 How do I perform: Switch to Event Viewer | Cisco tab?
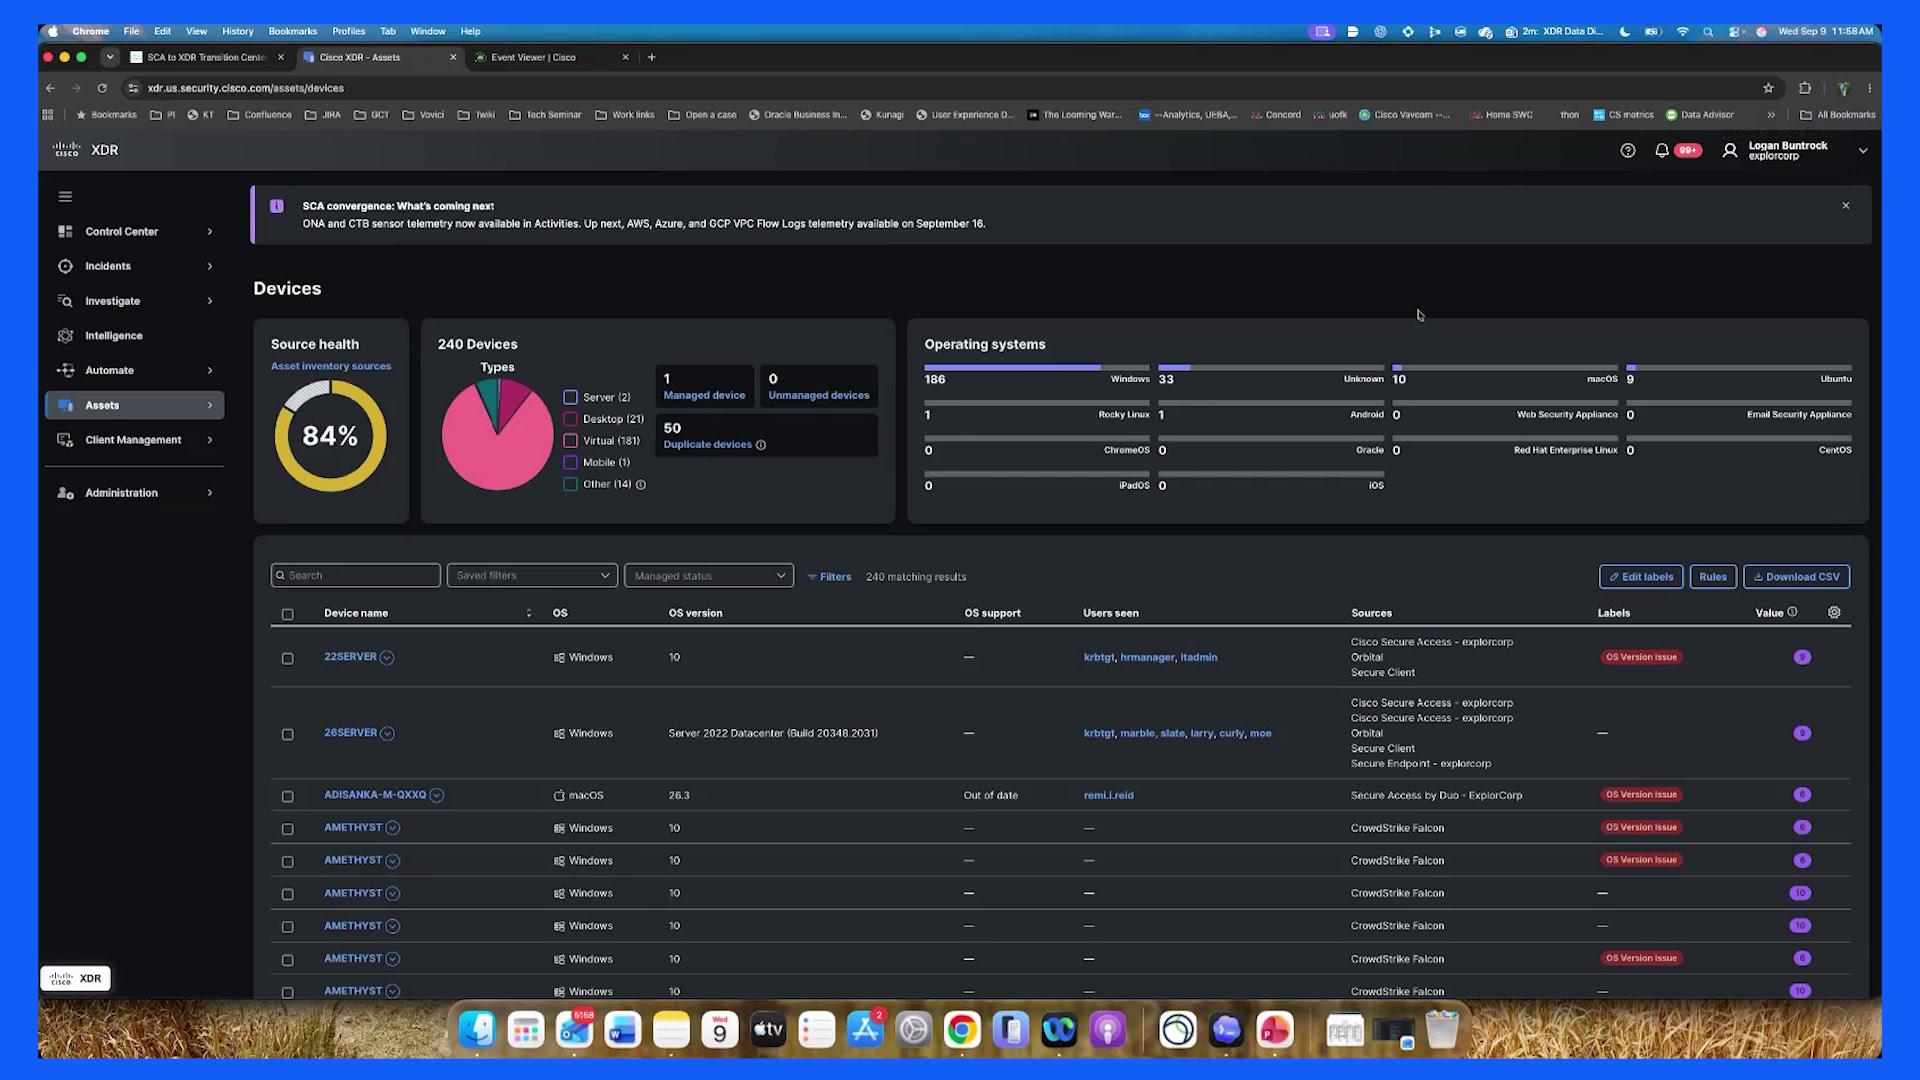click(x=552, y=57)
